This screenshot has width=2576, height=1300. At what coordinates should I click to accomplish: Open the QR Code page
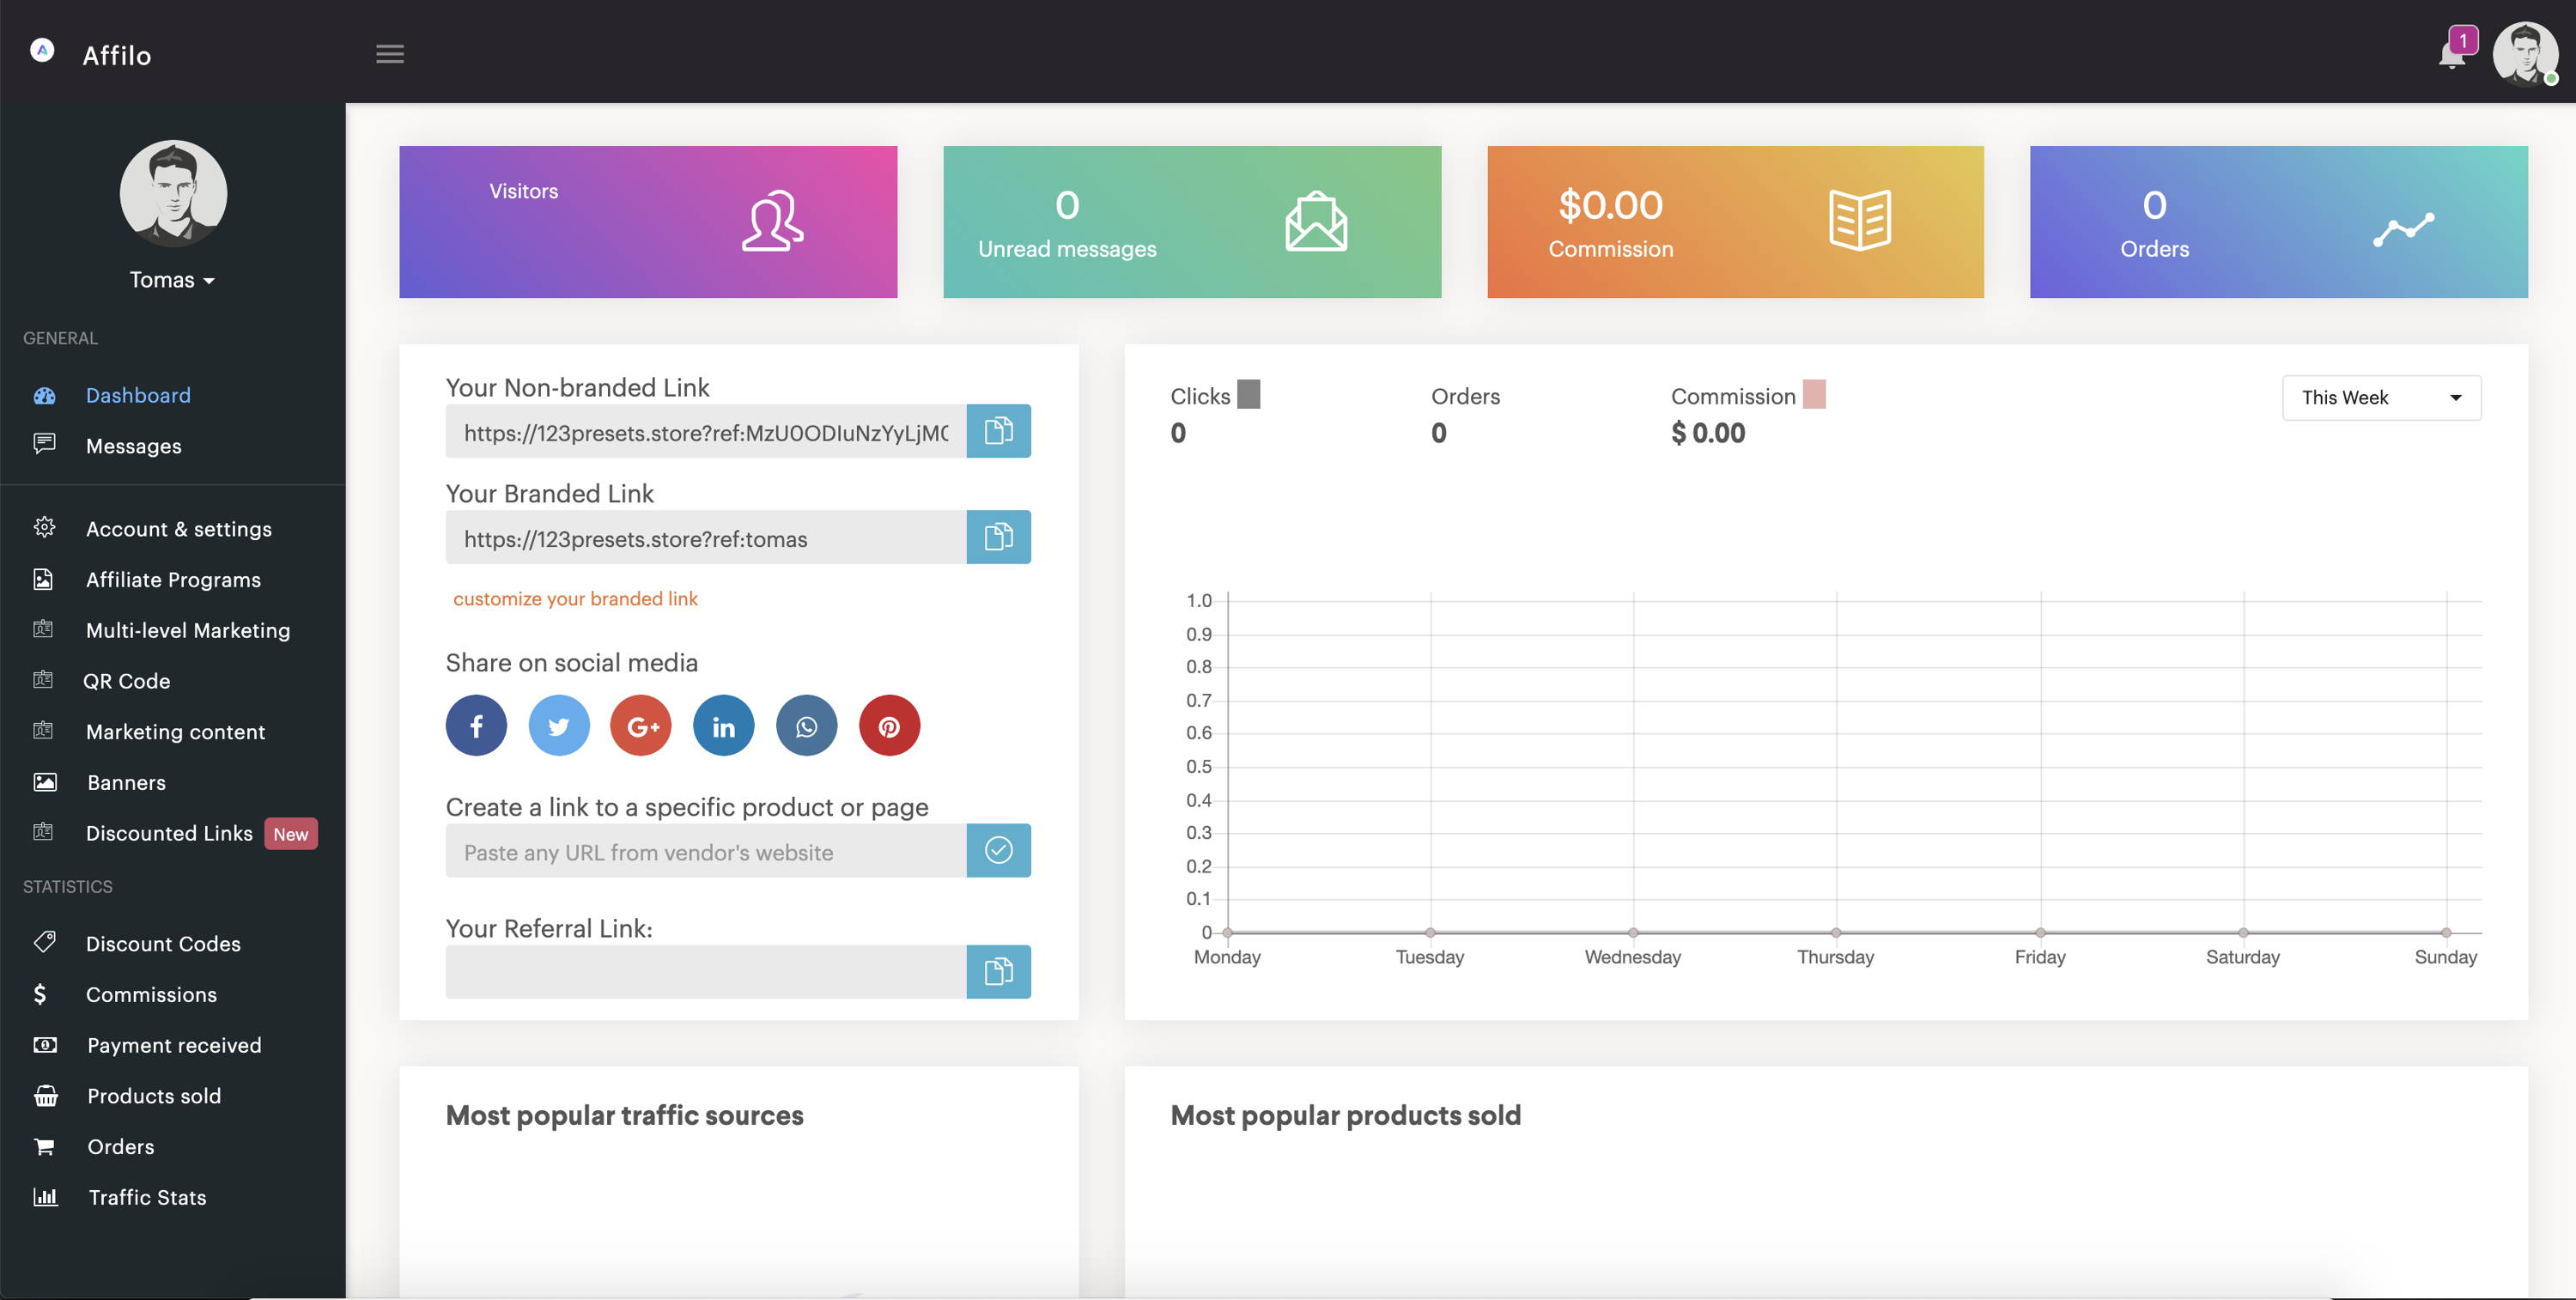(126, 681)
